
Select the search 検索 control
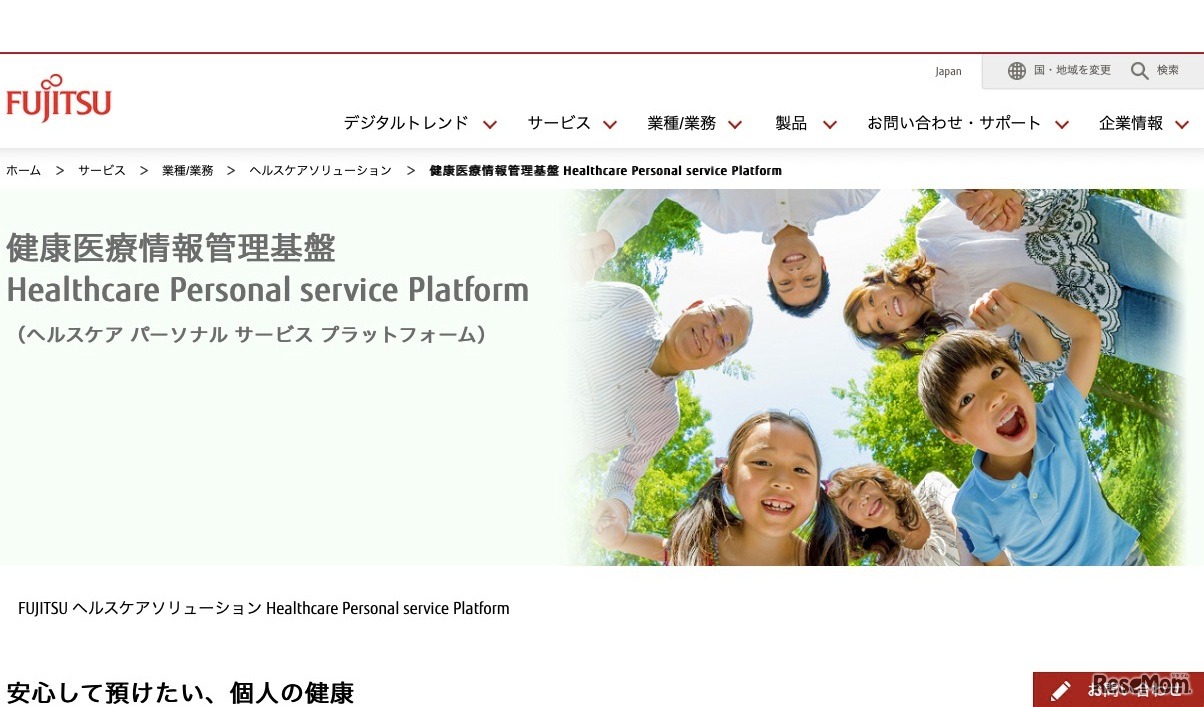(x=1157, y=70)
